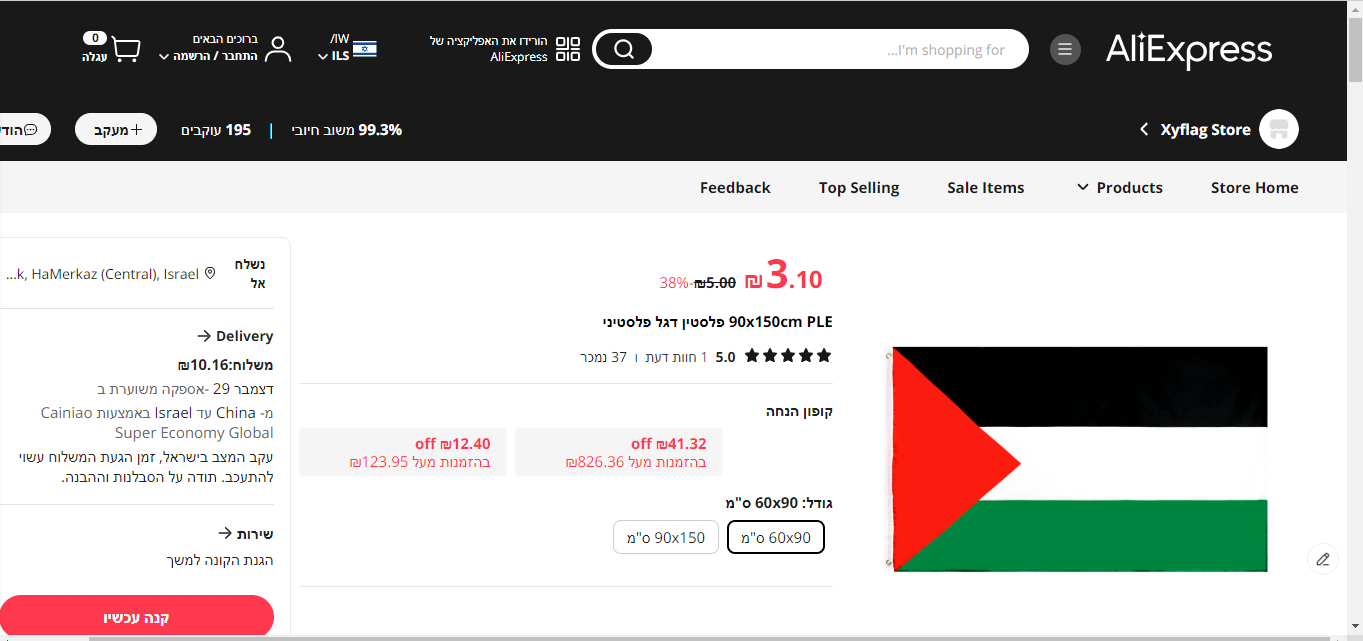Screen dimensions: 1363x641
Task: Click the red קנה עכשיו buy now button
Action: pyautogui.click(x=137, y=617)
